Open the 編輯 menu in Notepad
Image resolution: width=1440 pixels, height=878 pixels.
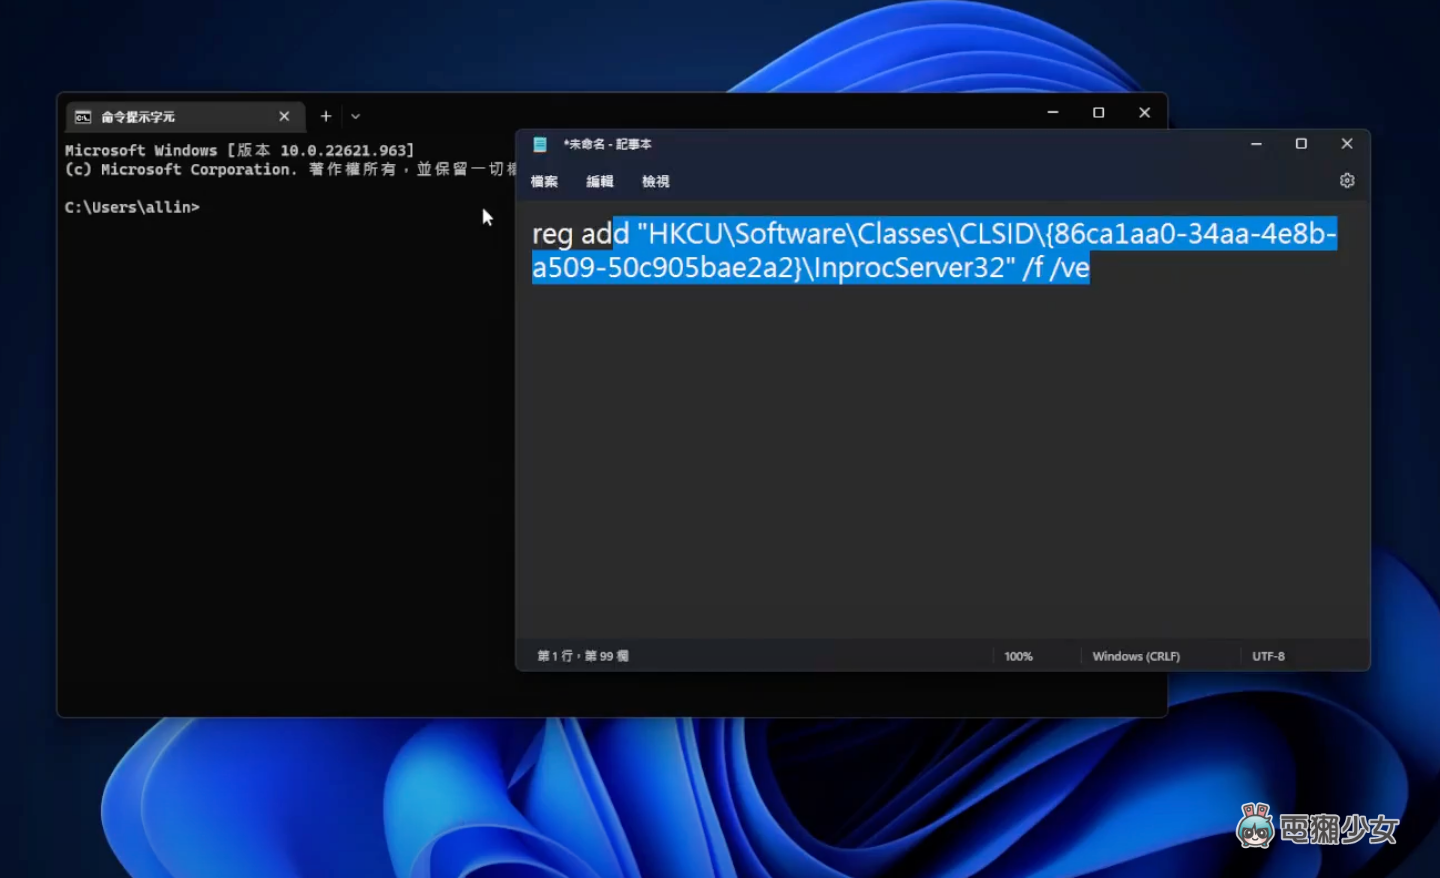[600, 181]
